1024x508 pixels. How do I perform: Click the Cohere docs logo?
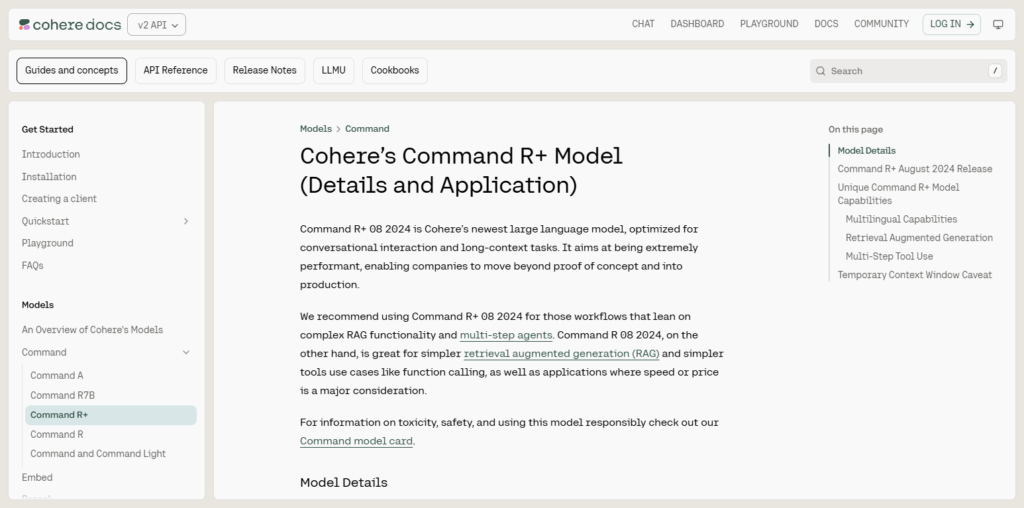70,25
